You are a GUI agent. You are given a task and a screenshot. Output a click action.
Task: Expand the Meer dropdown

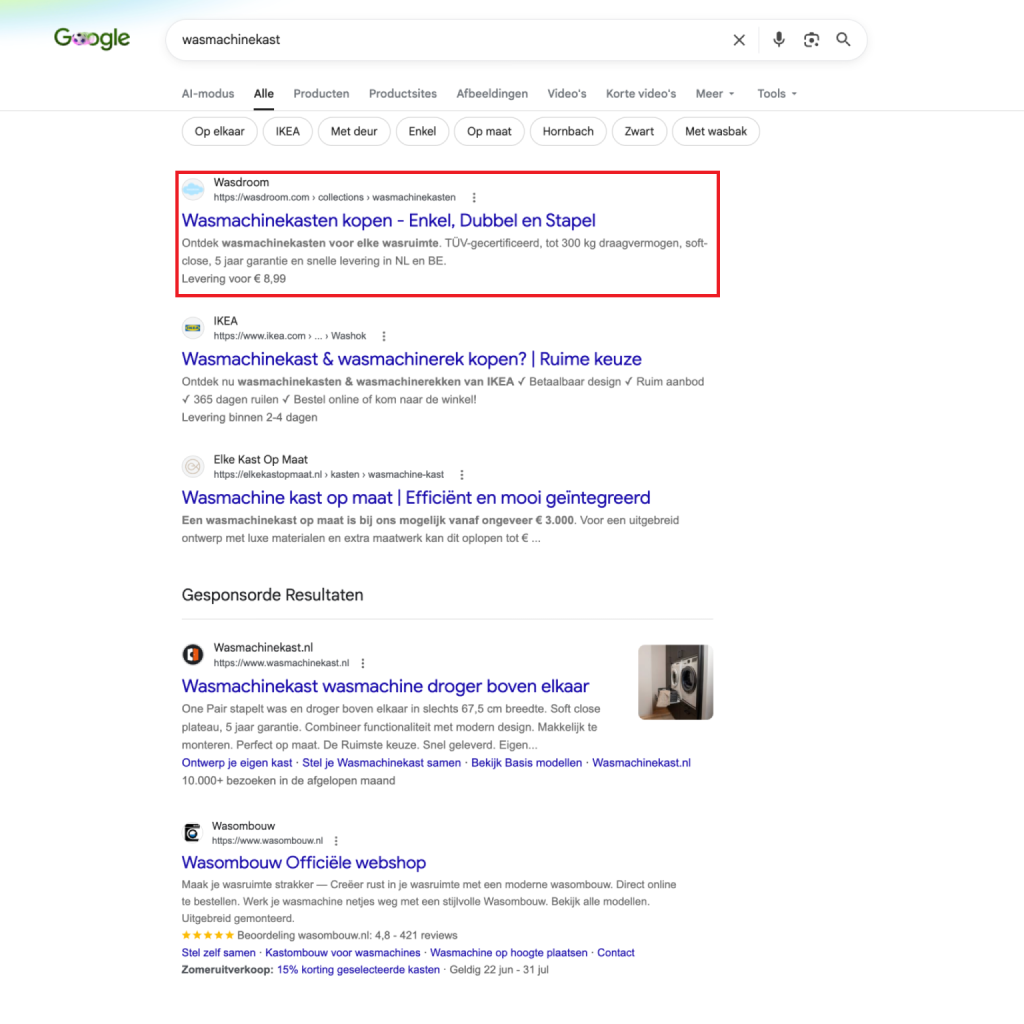point(715,93)
